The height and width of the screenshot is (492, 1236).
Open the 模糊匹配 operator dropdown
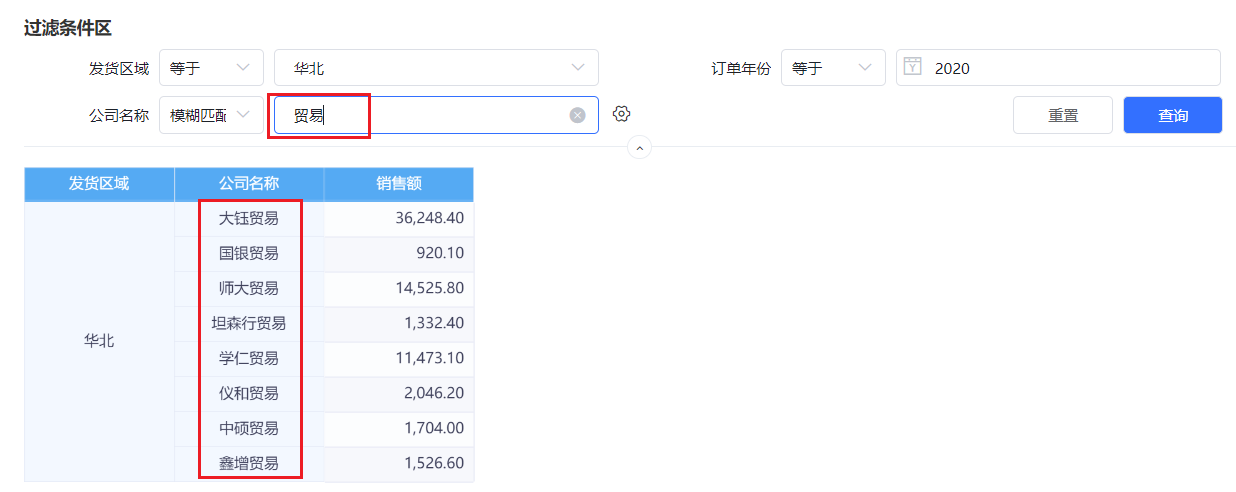pyautogui.click(x=211, y=115)
